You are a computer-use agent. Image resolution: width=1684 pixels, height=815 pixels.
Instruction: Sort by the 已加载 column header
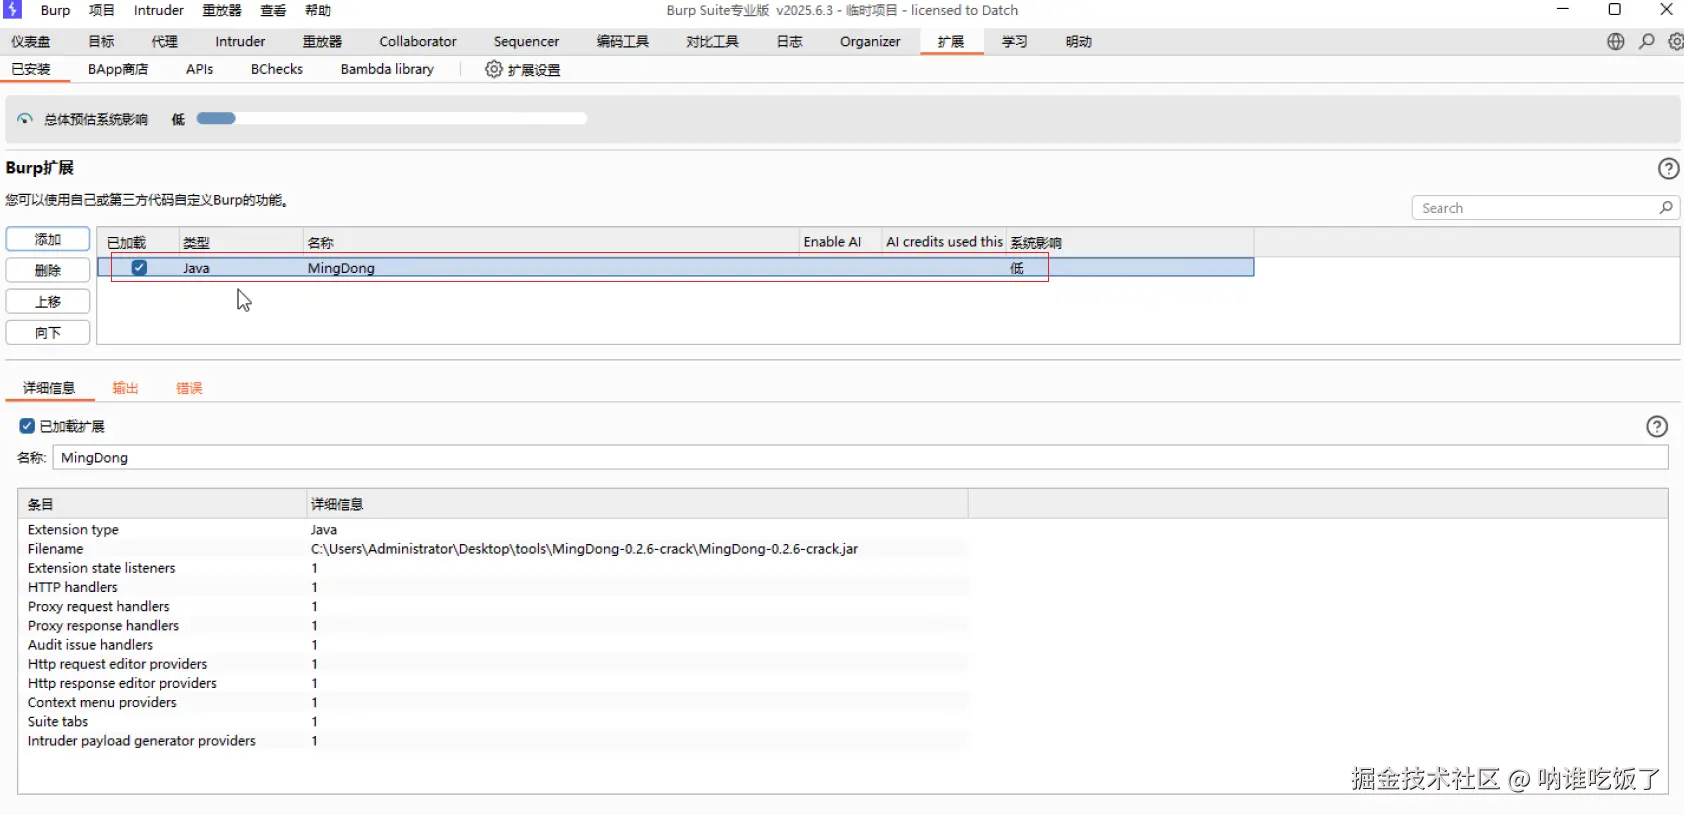[x=139, y=242]
